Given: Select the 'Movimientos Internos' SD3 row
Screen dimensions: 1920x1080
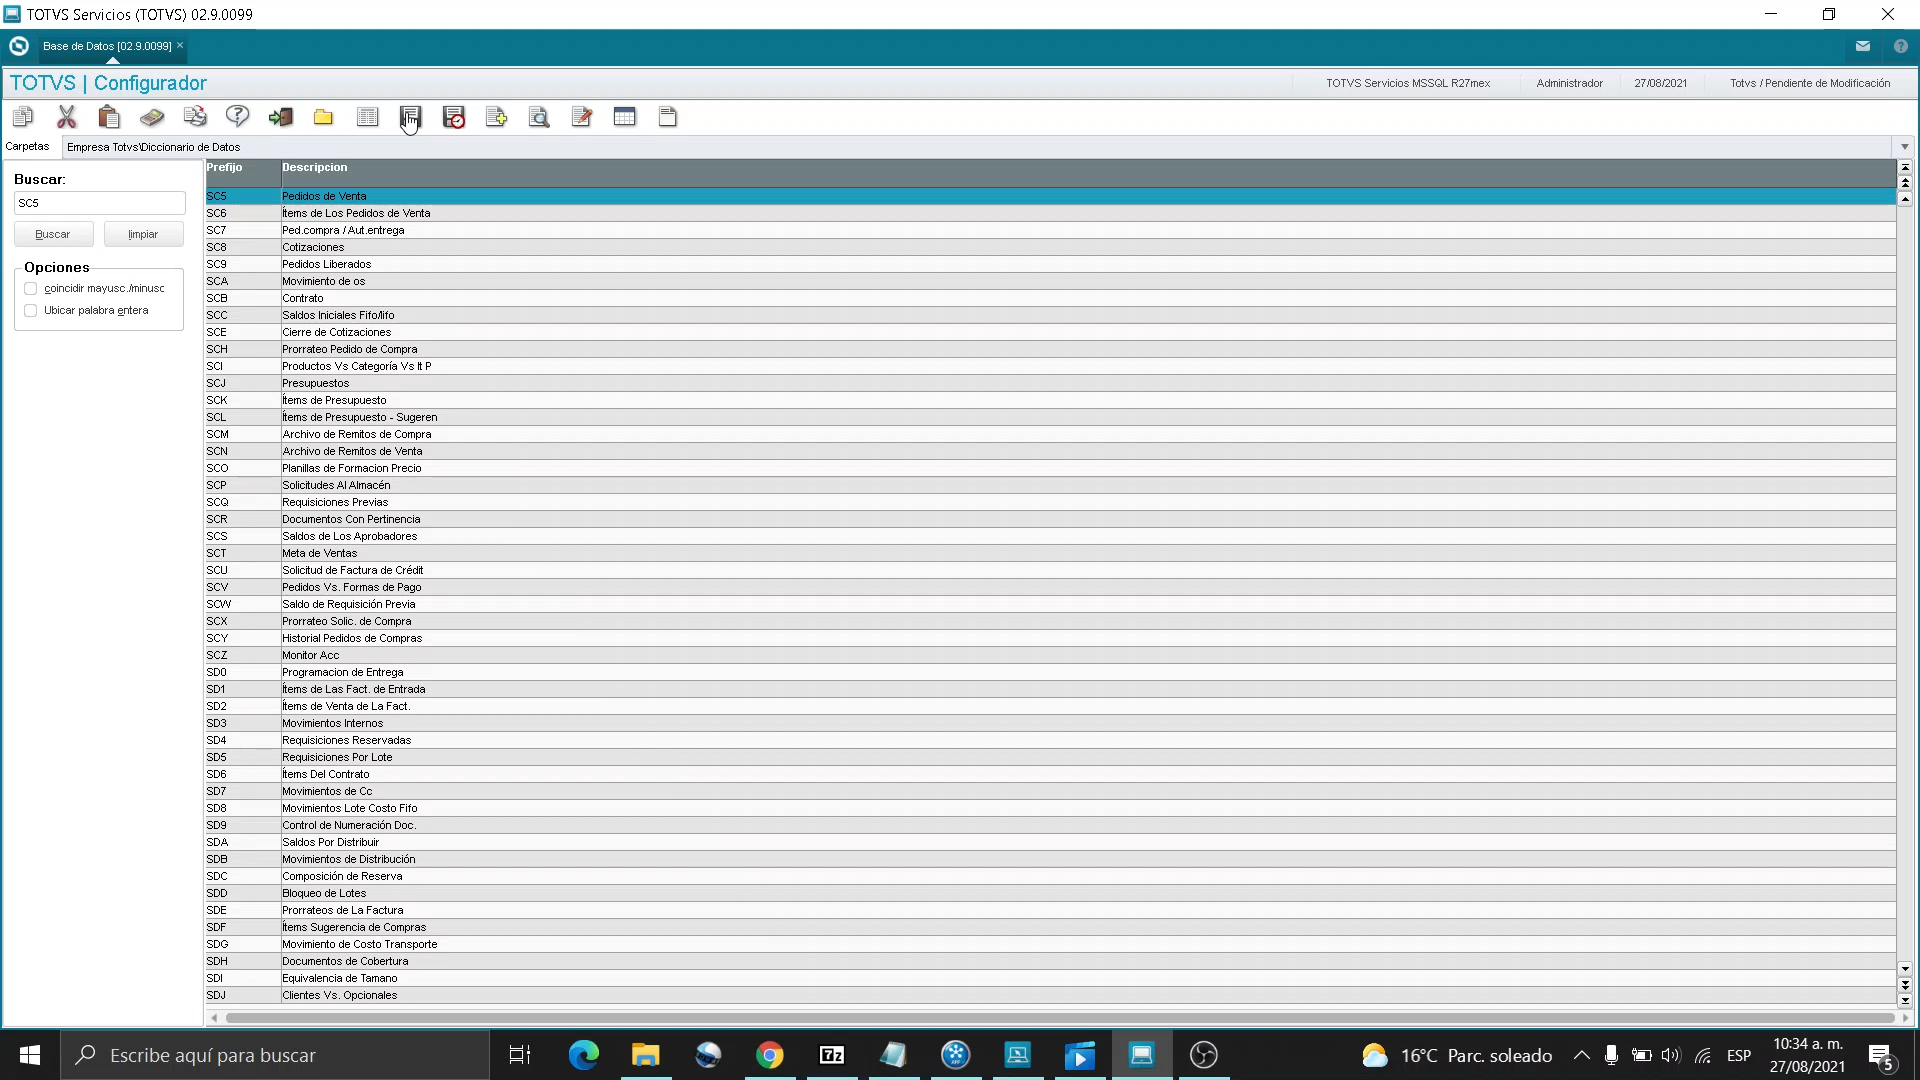Looking at the screenshot, I should tap(1050, 723).
